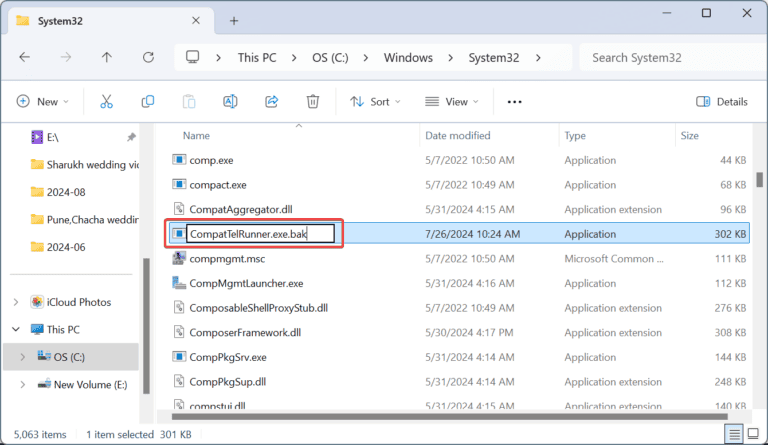Viewport: 768px width, 445px height.
Task: Open the 2024-06 folder in sidebar
Action: (58, 247)
